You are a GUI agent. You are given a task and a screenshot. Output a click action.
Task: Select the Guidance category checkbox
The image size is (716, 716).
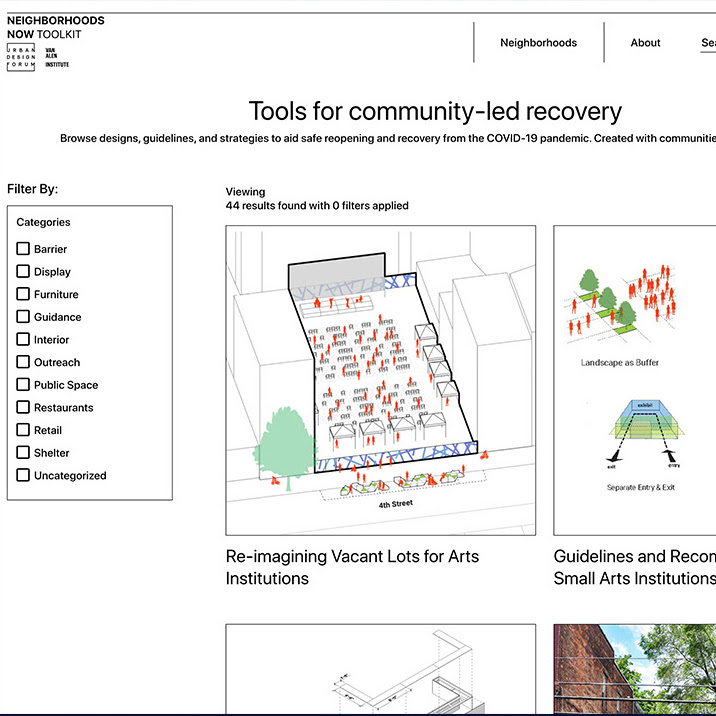[23, 317]
